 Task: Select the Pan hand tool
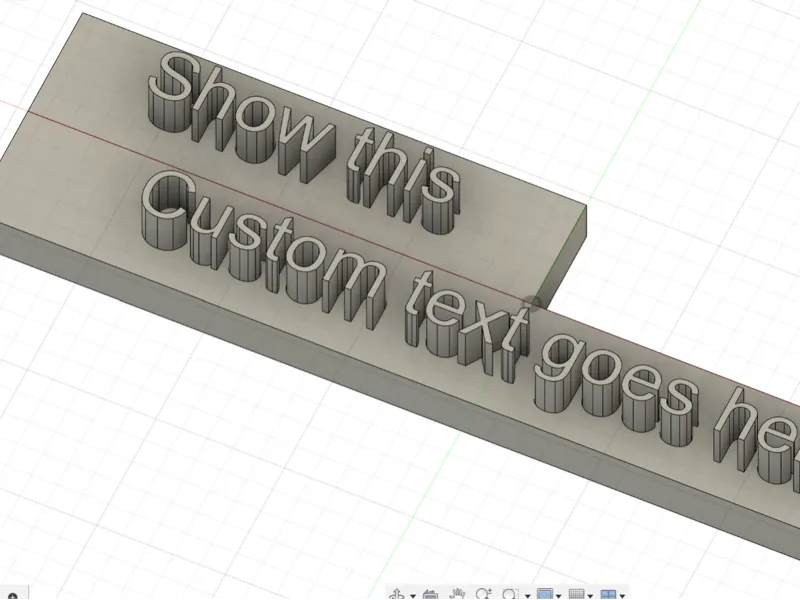(x=457, y=594)
